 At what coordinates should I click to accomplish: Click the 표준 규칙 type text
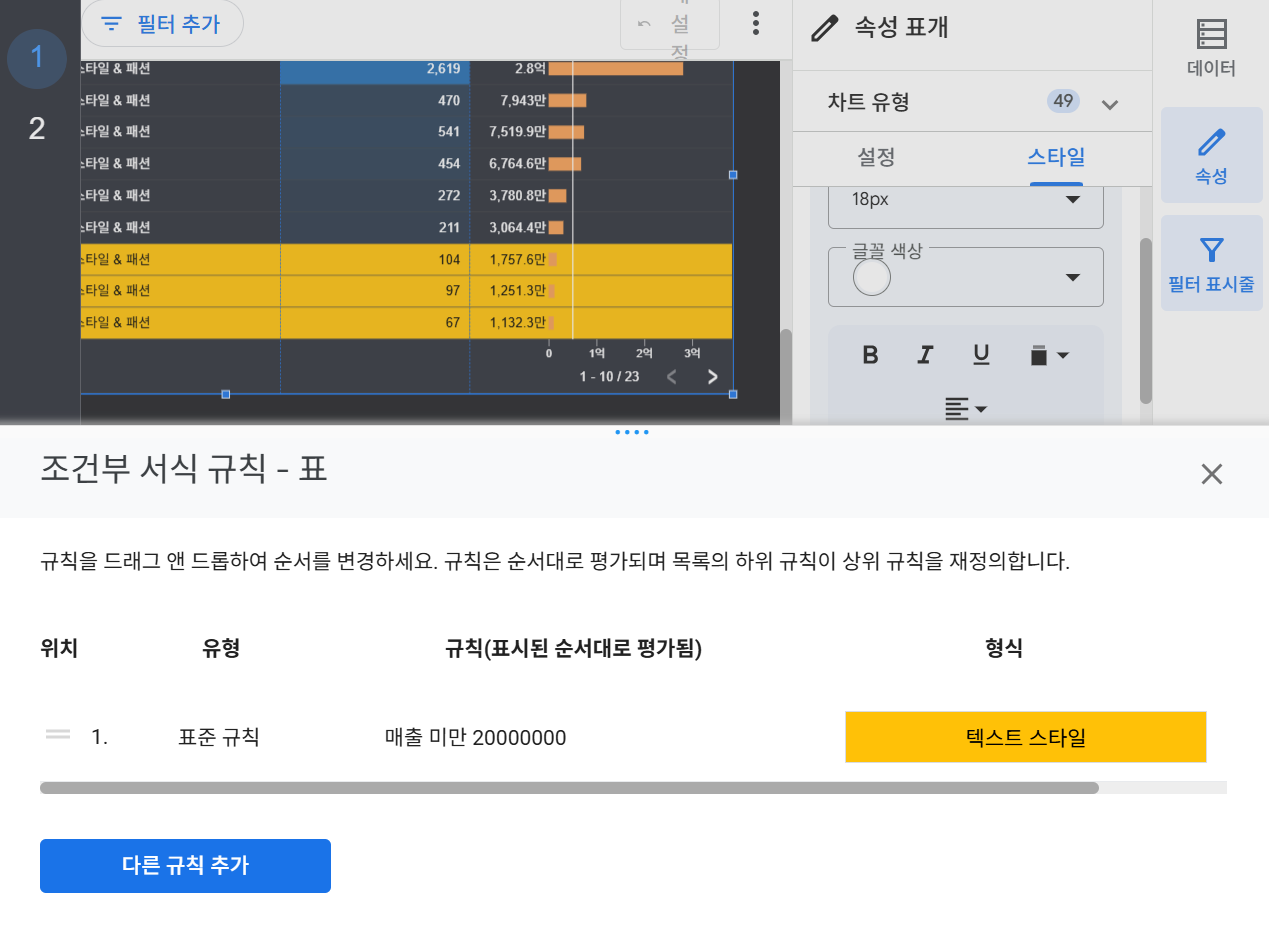coord(219,738)
